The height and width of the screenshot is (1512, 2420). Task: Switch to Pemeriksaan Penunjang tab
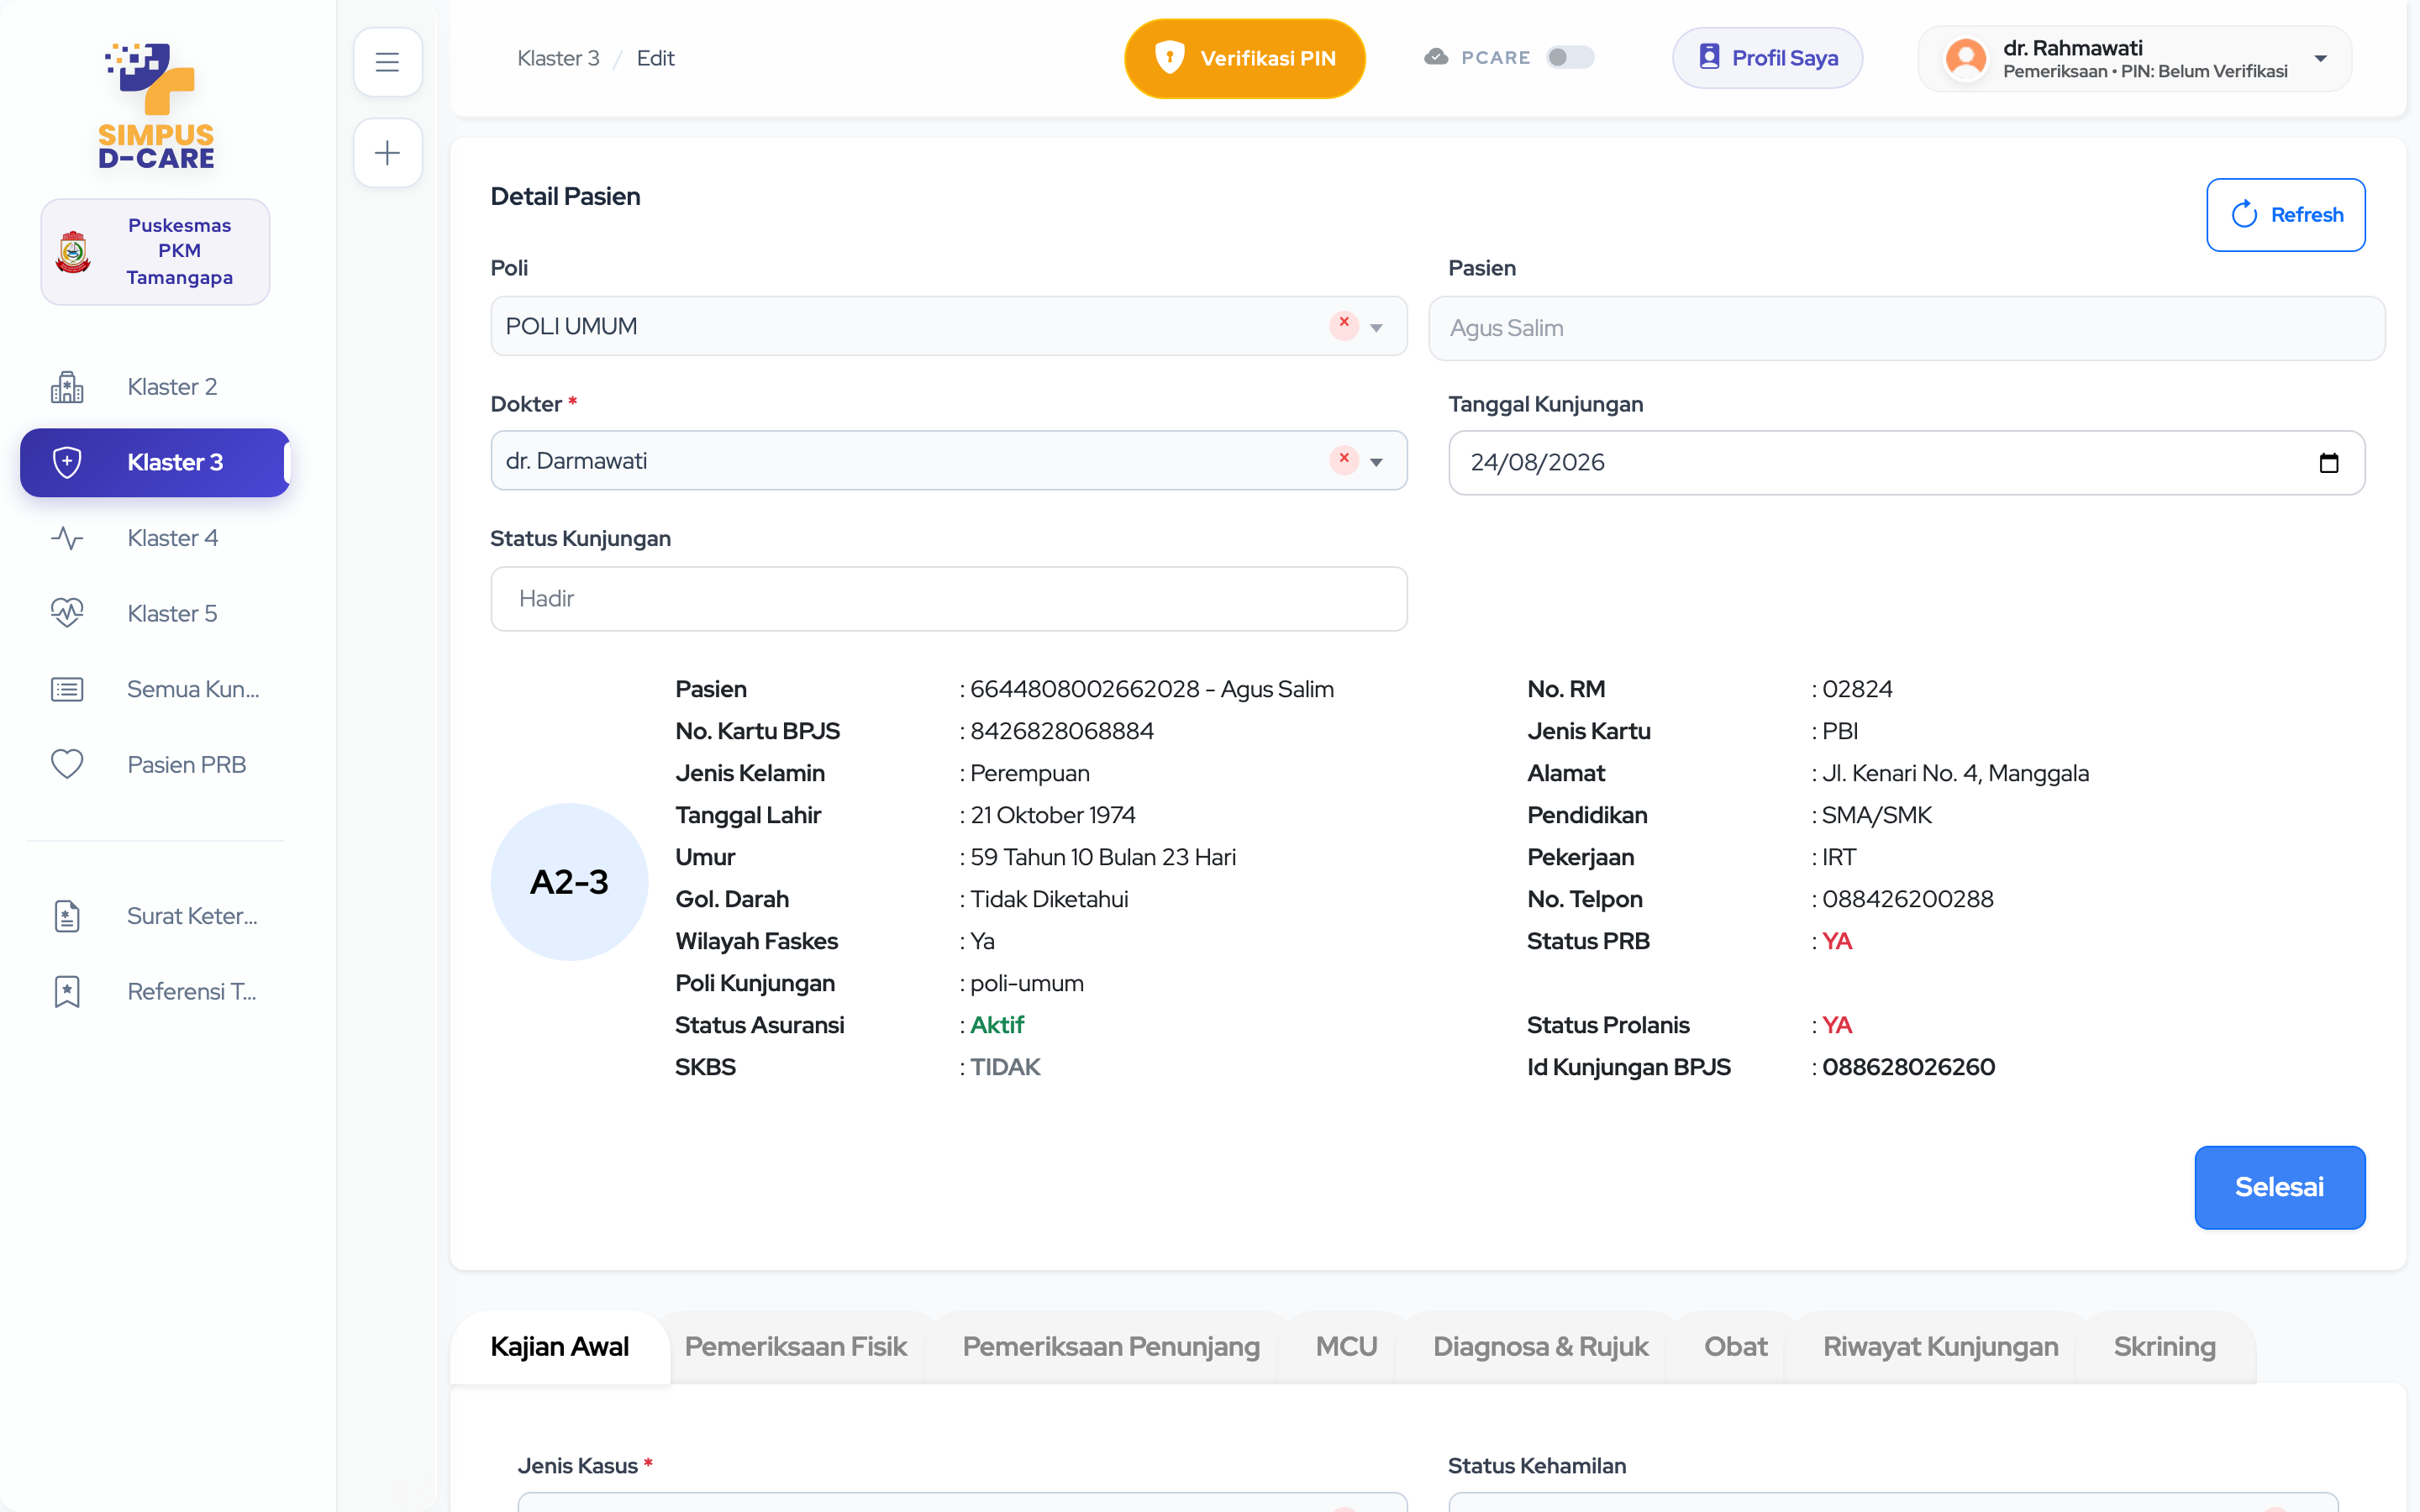[1111, 1347]
